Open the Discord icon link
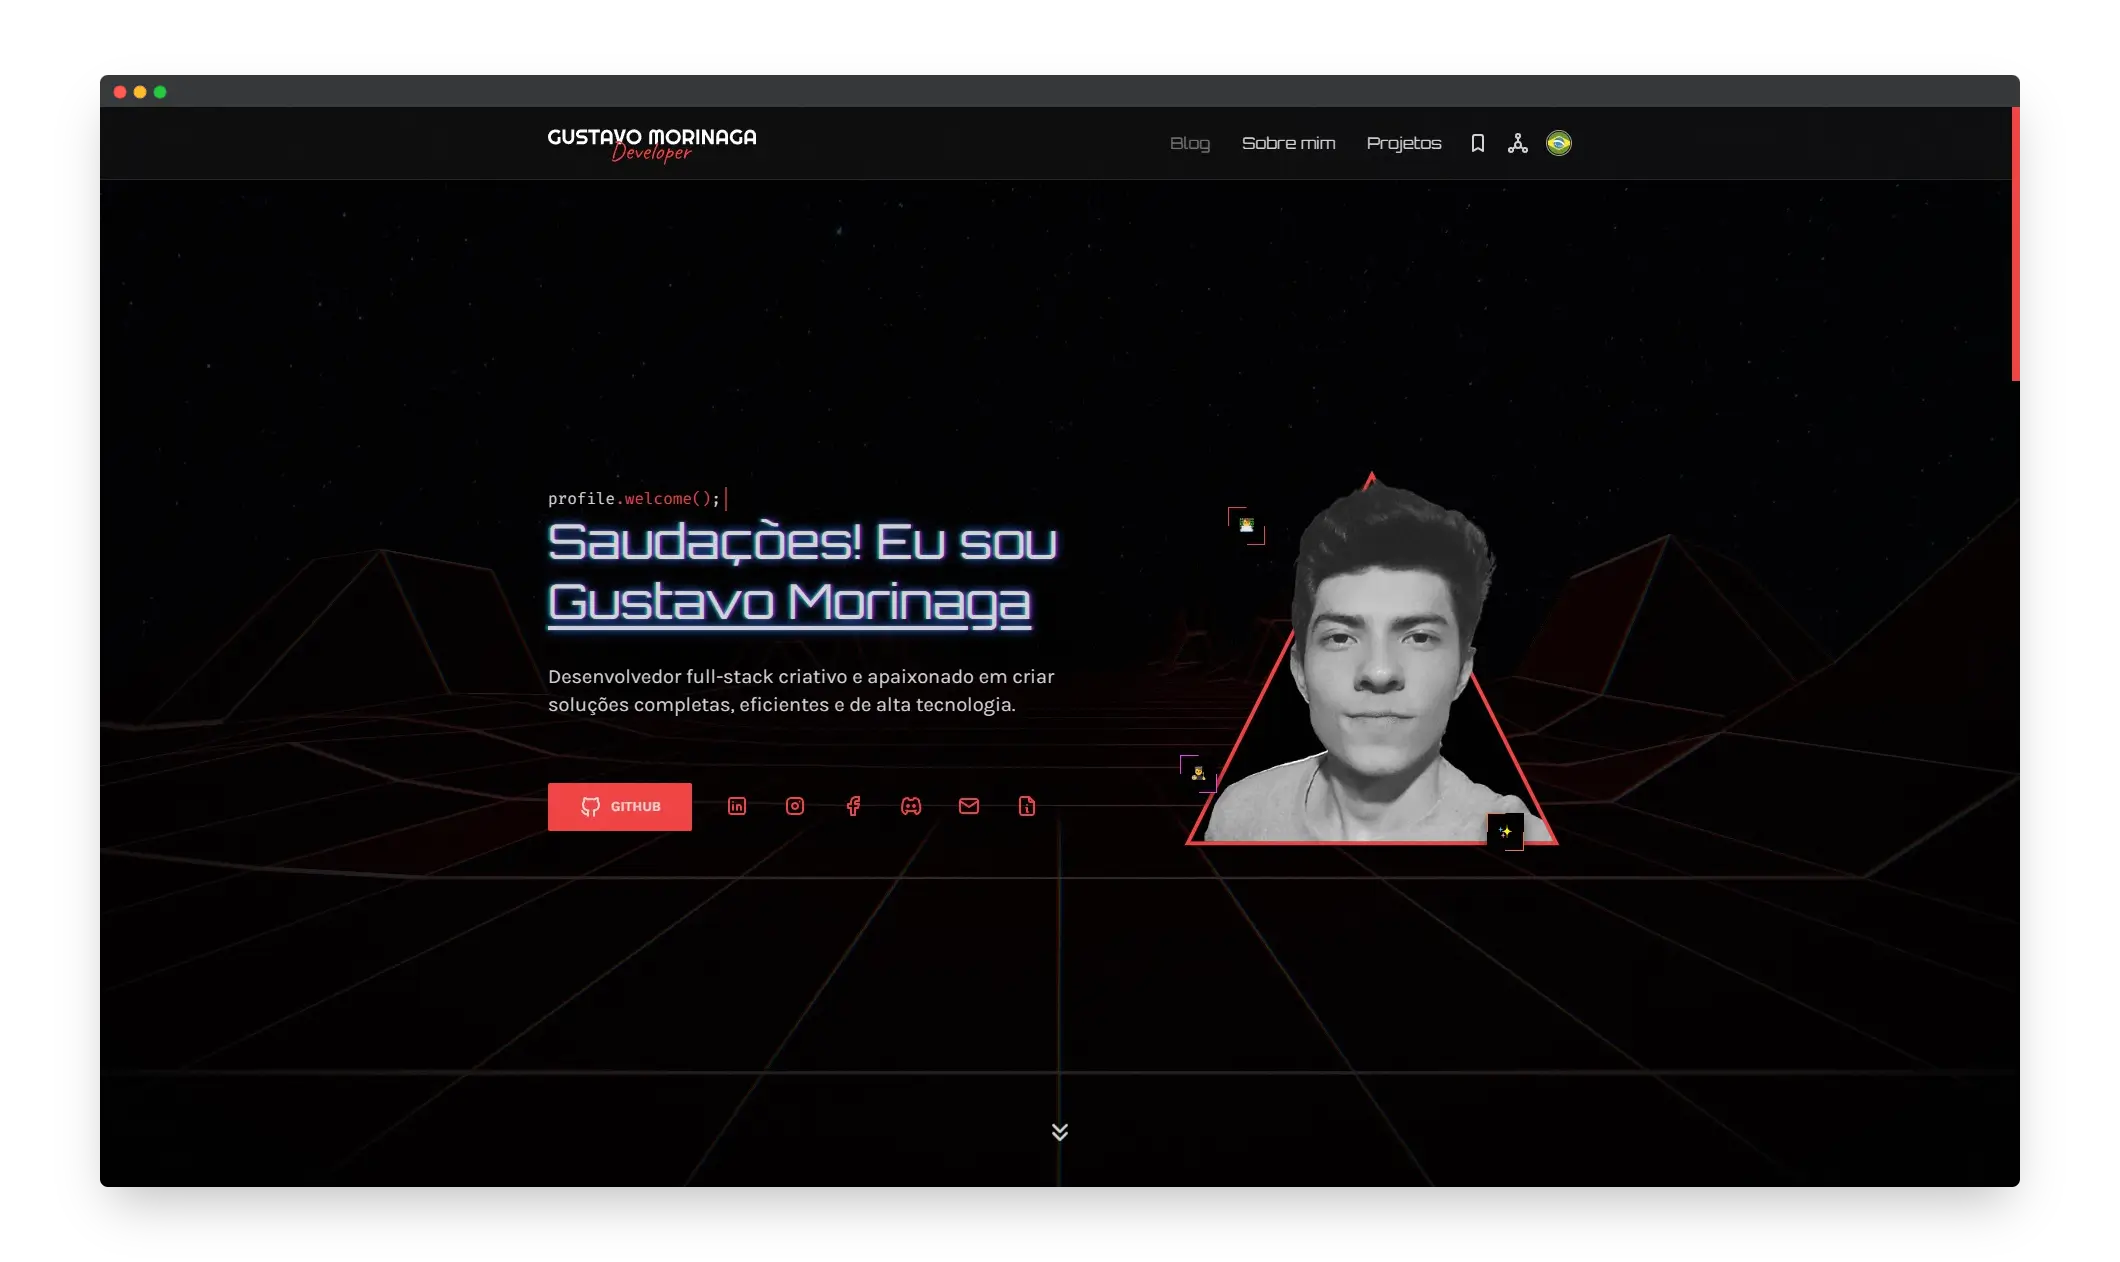The image size is (2120, 1262). (x=911, y=806)
